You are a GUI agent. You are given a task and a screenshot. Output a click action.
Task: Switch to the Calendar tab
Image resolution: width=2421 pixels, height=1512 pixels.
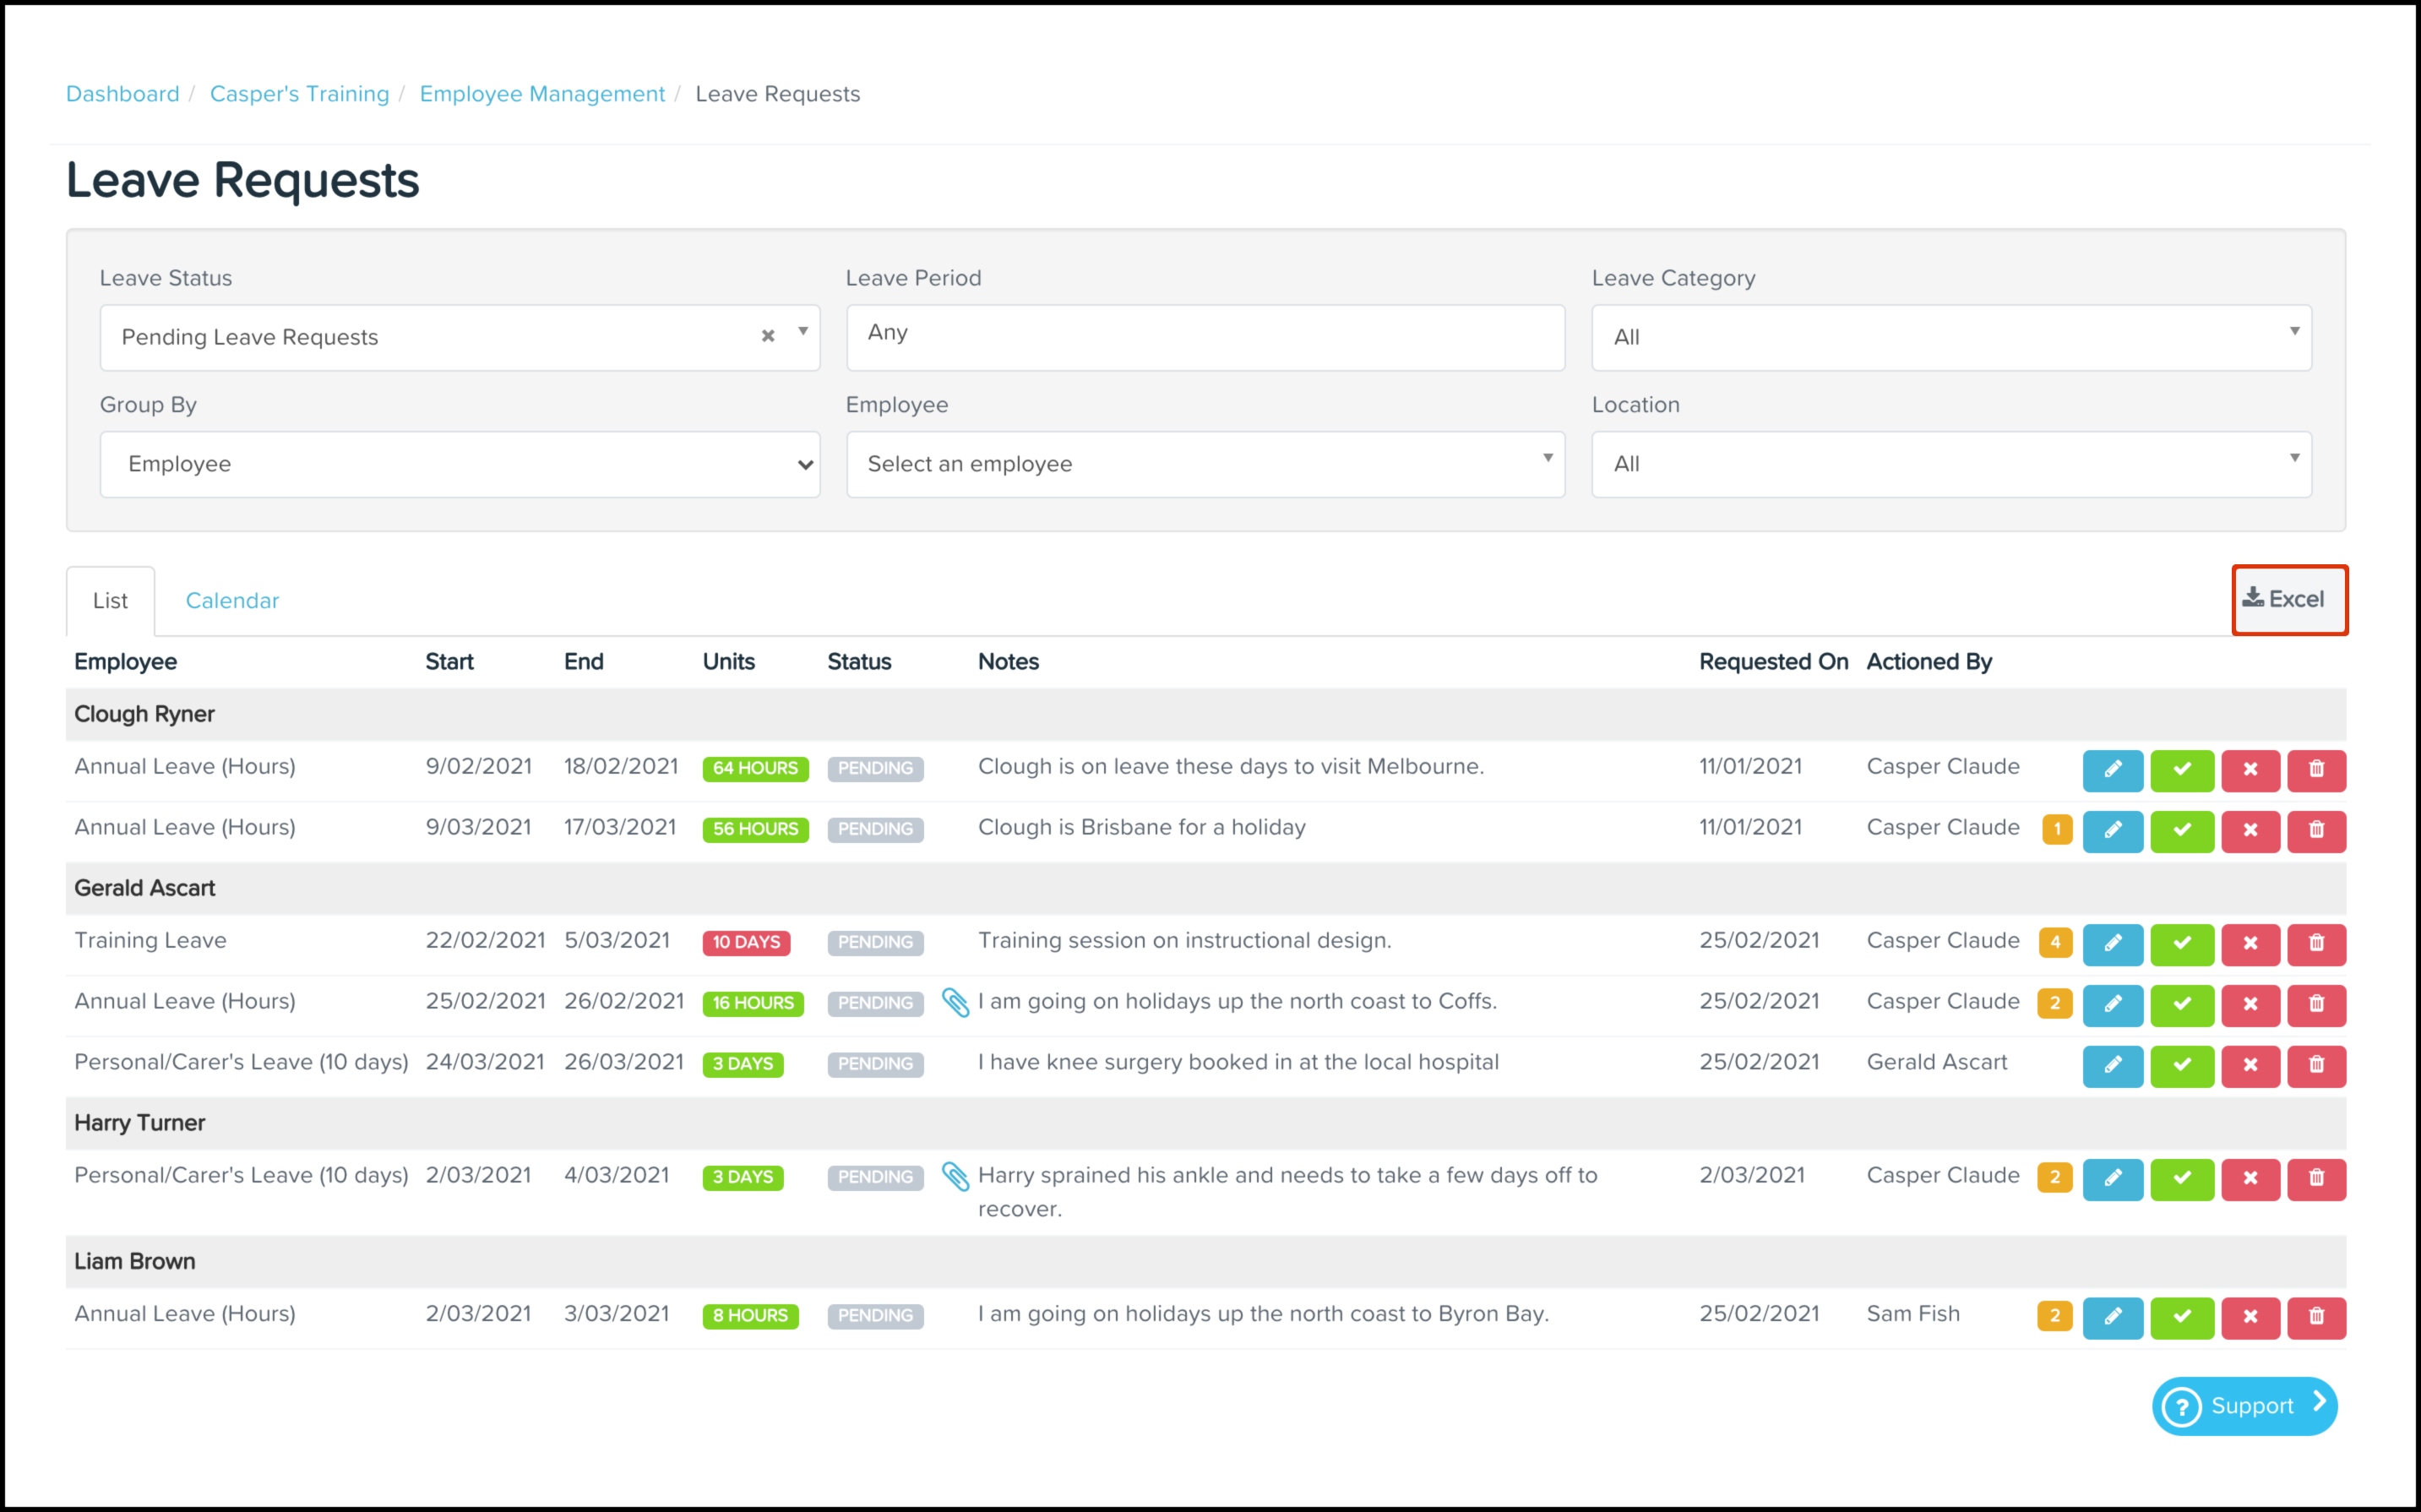tap(232, 601)
